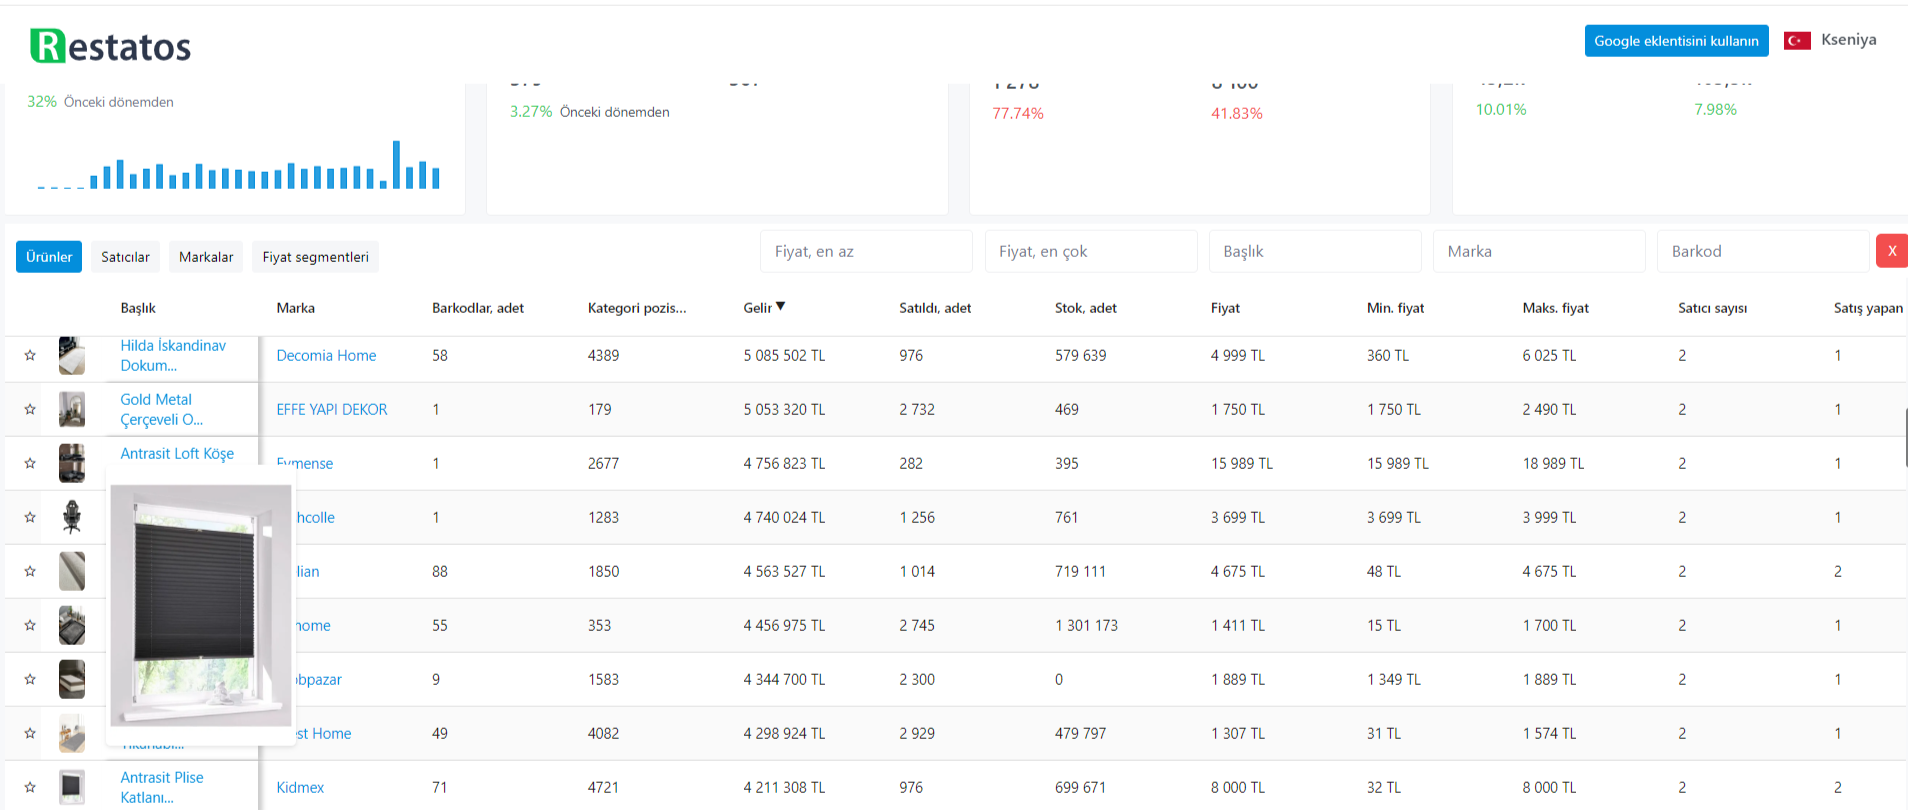Star the Decomia Home product row

point(30,355)
